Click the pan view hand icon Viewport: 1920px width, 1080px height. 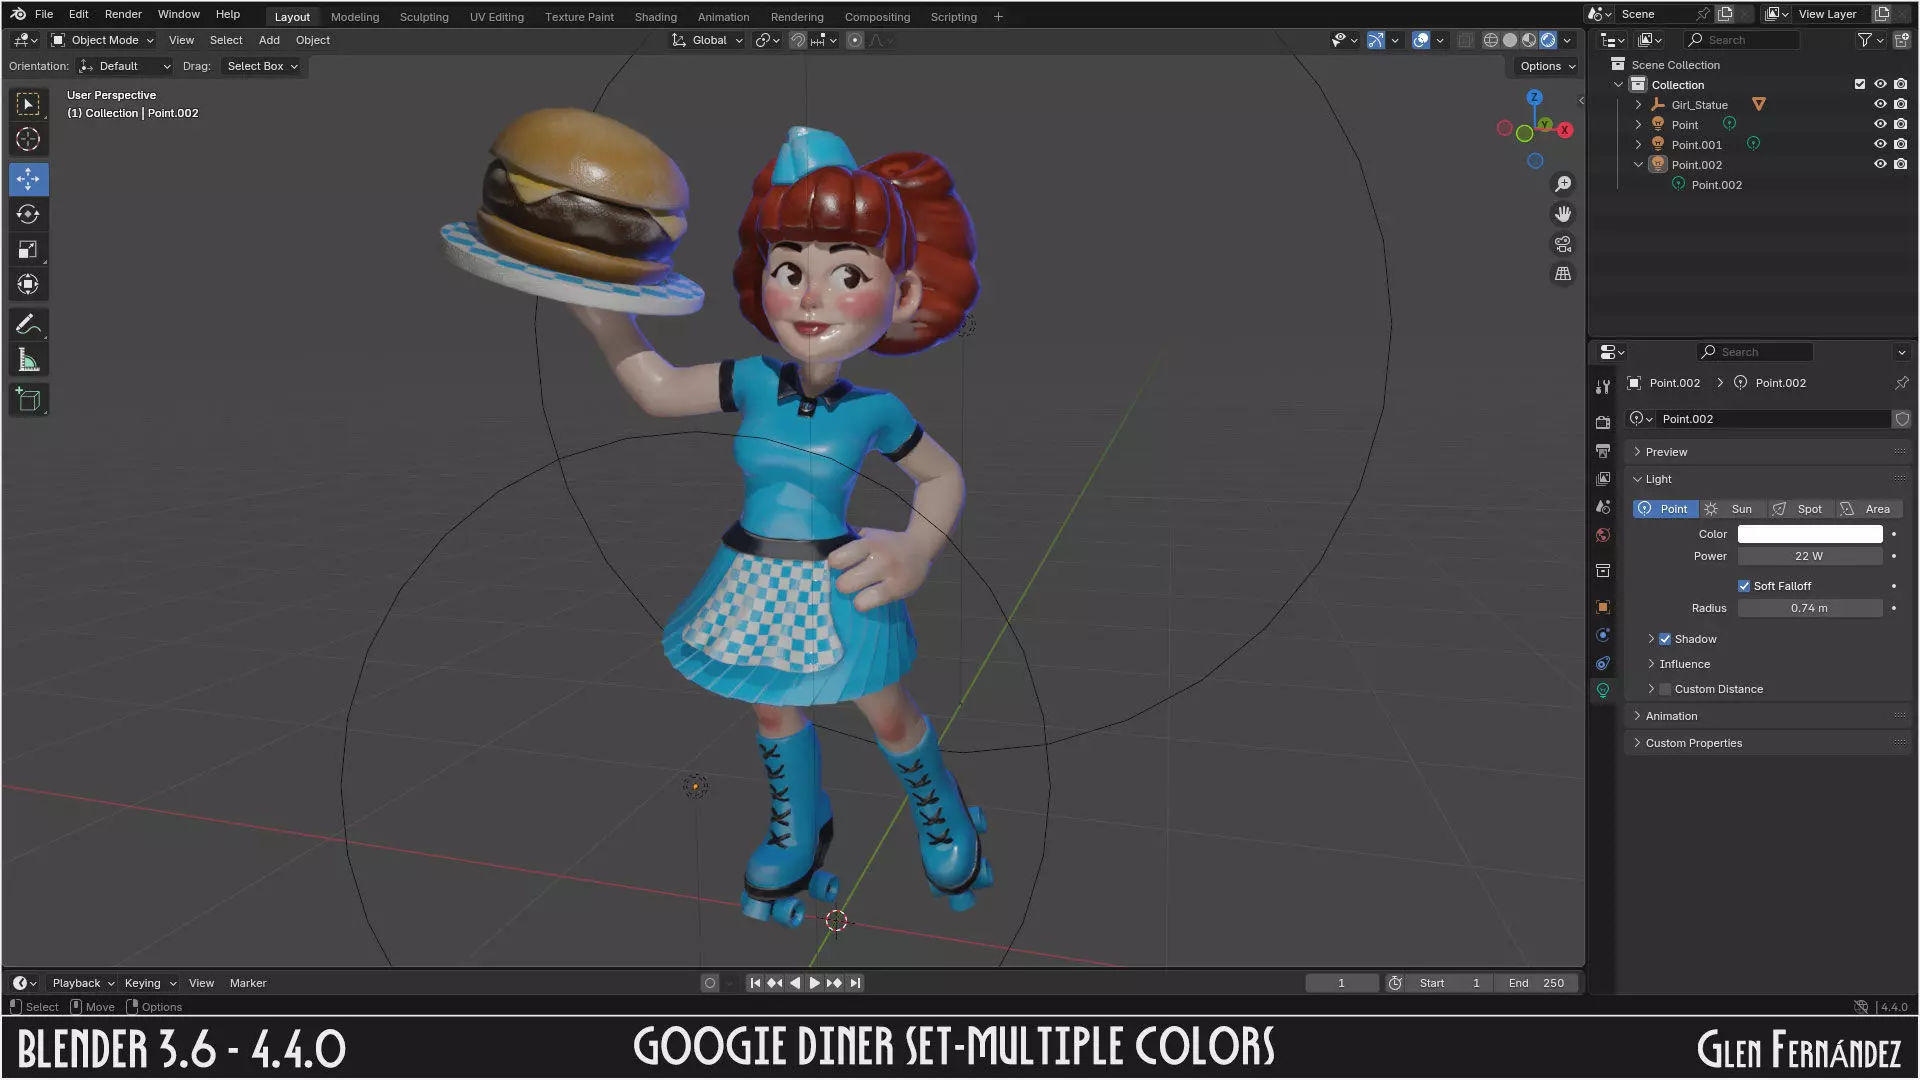1563,214
